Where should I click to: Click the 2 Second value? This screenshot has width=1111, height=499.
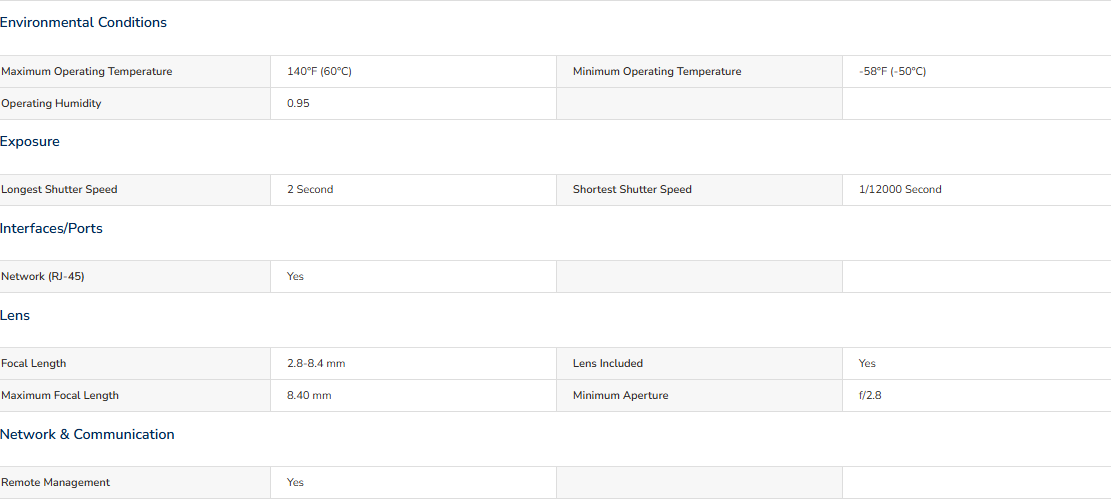click(x=310, y=190)
